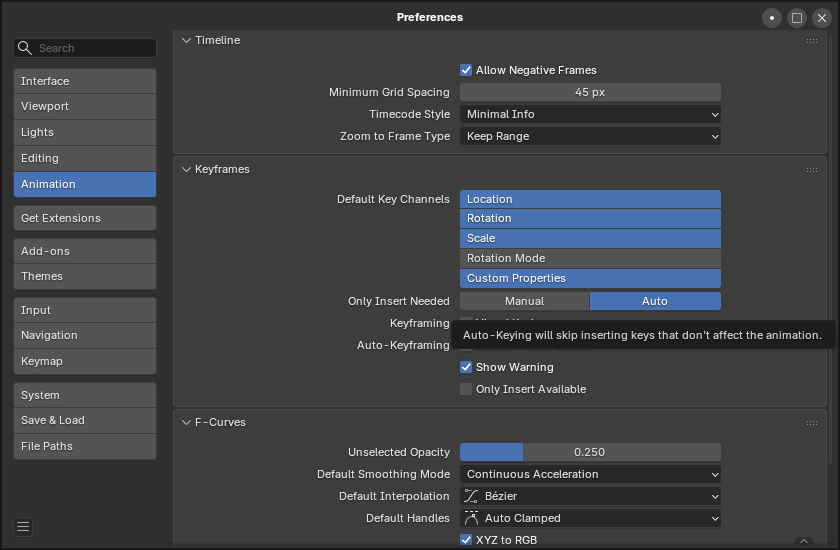Click the Minimum Grid Spacing field
The image size is (840, 550).
[x=590, y=92]
